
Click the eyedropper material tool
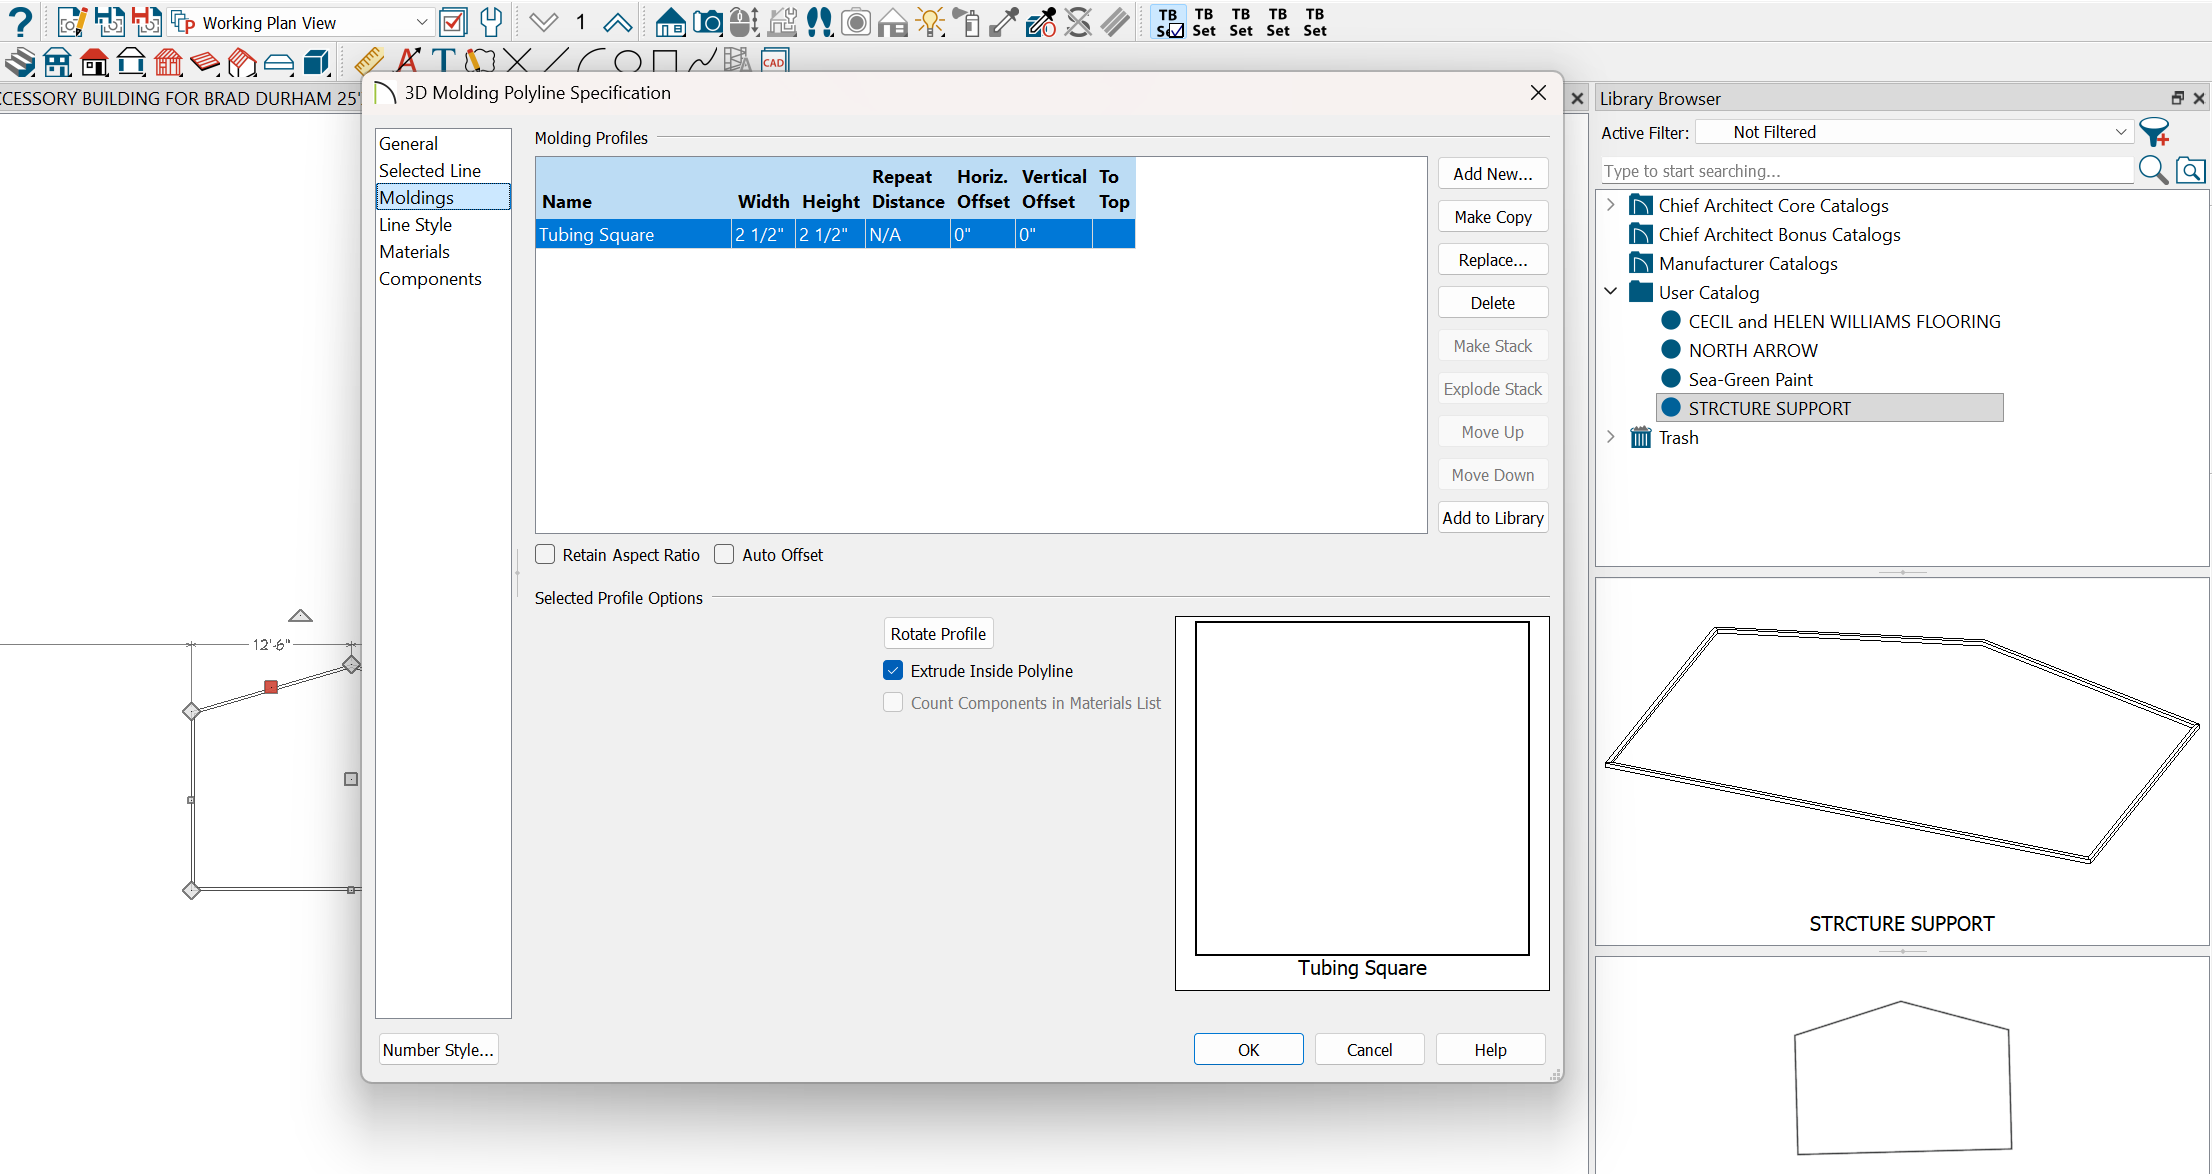[1003, 21]
